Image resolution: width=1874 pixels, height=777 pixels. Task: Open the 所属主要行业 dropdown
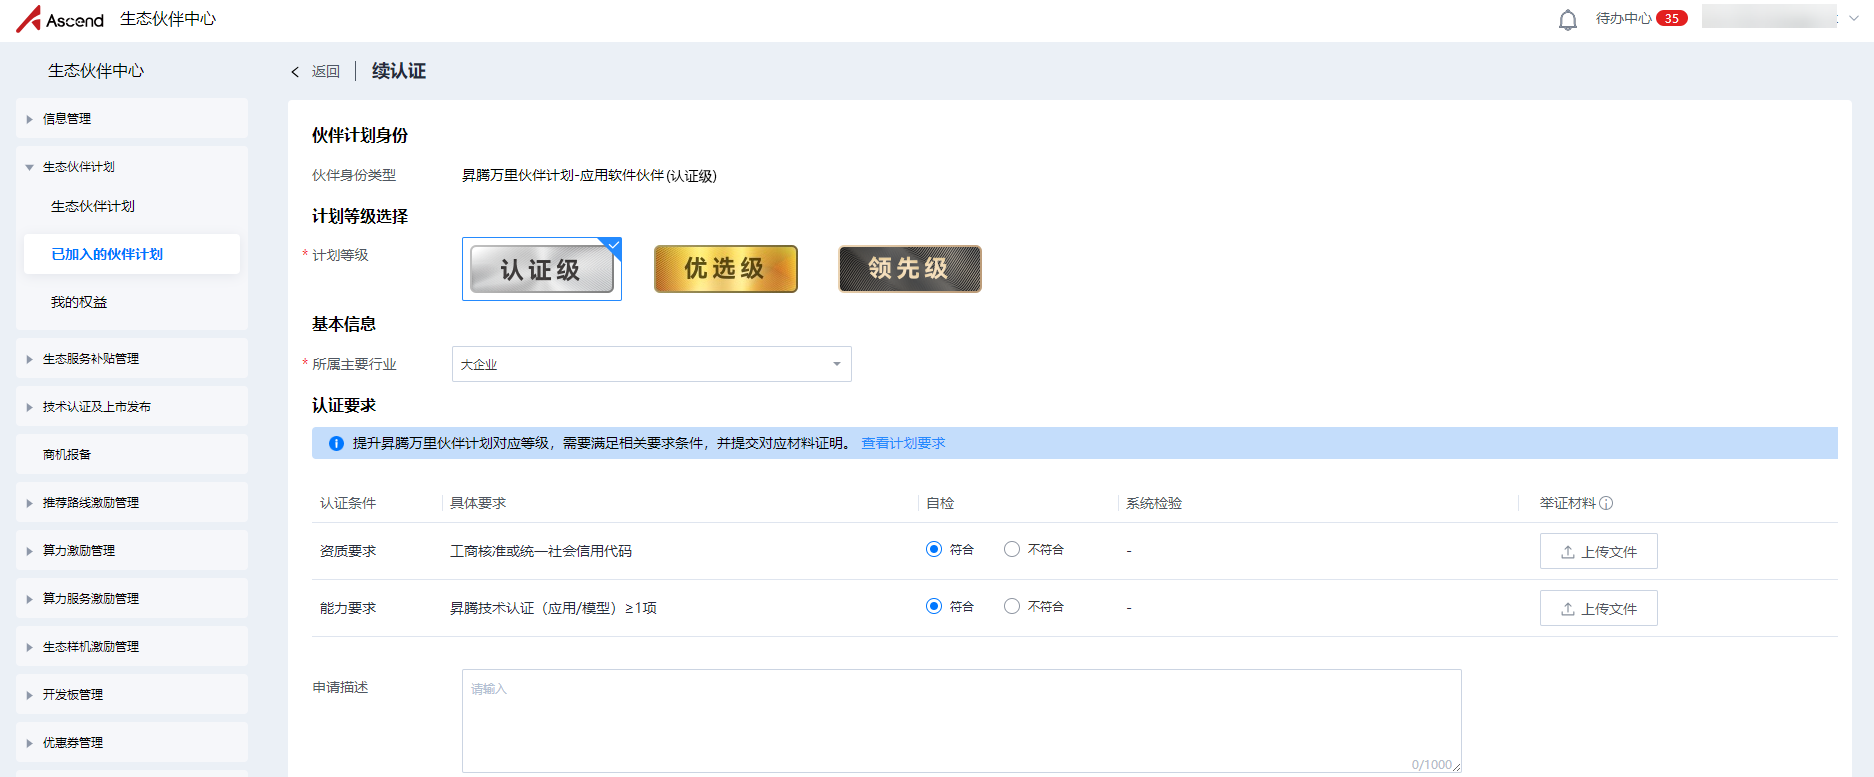point(652,364)
